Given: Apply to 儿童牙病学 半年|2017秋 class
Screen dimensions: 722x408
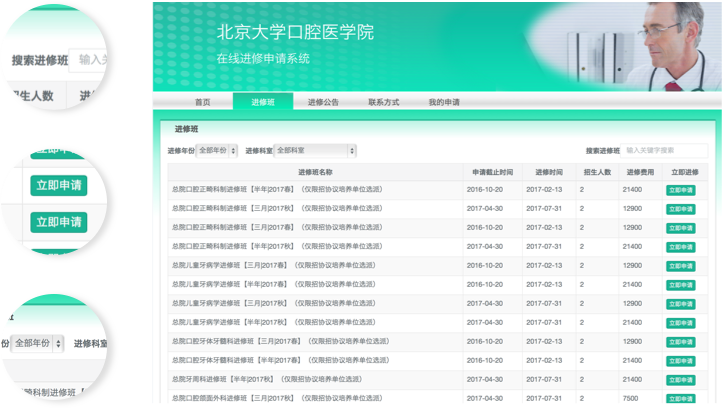Looking at the screenshot, I should [x=681, y=323].
